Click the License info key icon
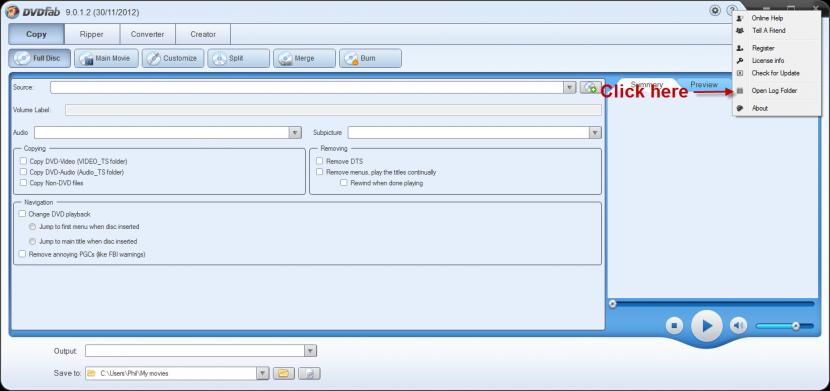The image size is (830, 391). (740, 61)
